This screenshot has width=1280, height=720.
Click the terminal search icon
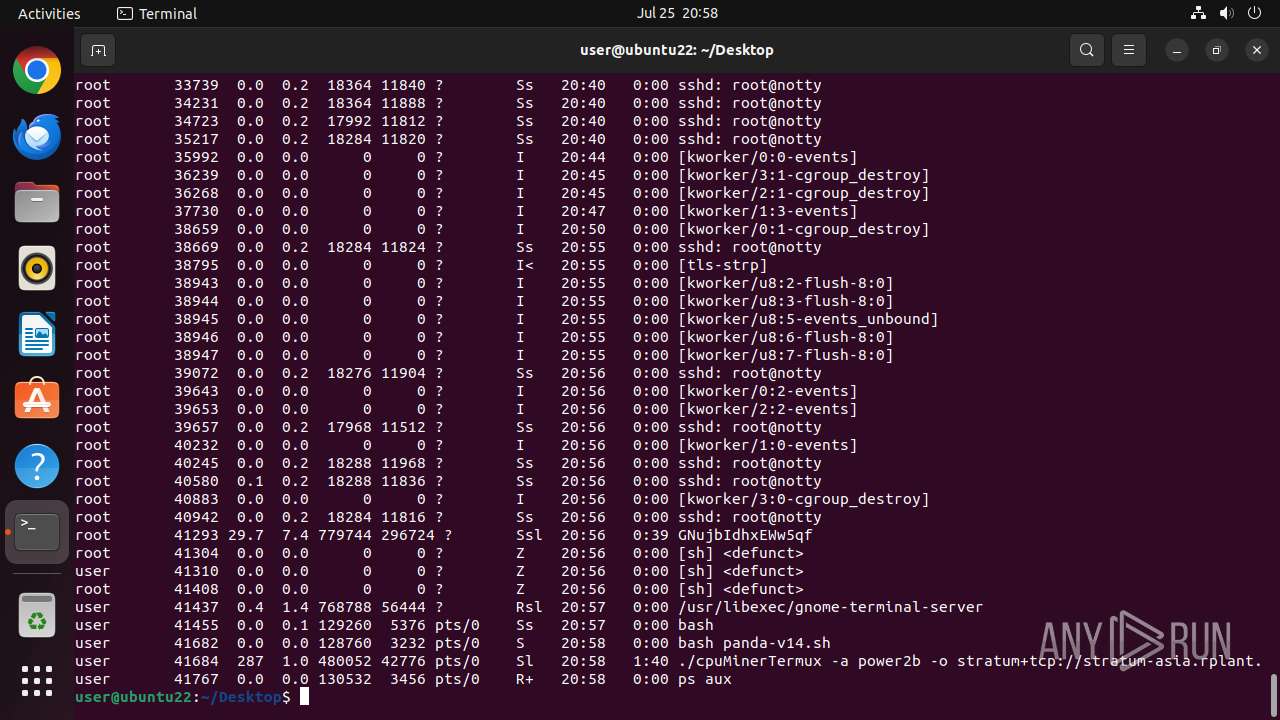(1087, 50)
